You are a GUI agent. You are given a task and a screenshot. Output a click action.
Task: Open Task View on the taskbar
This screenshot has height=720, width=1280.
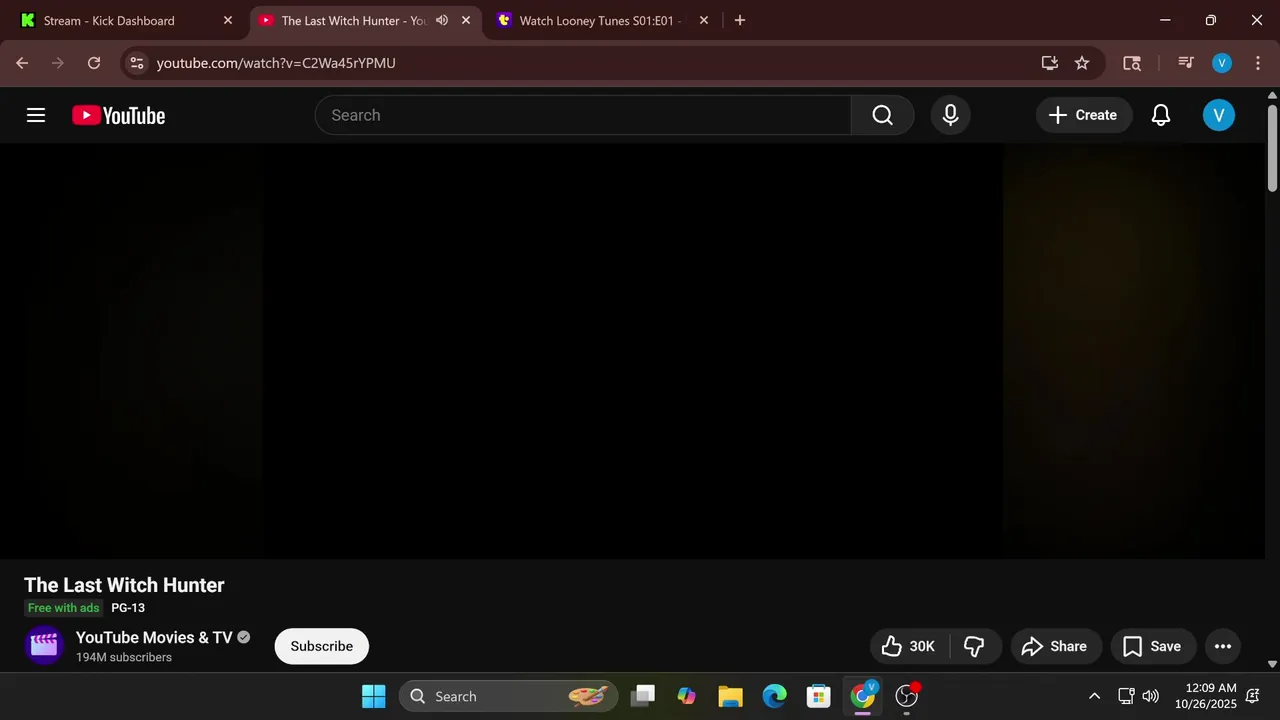click(643, 696)
